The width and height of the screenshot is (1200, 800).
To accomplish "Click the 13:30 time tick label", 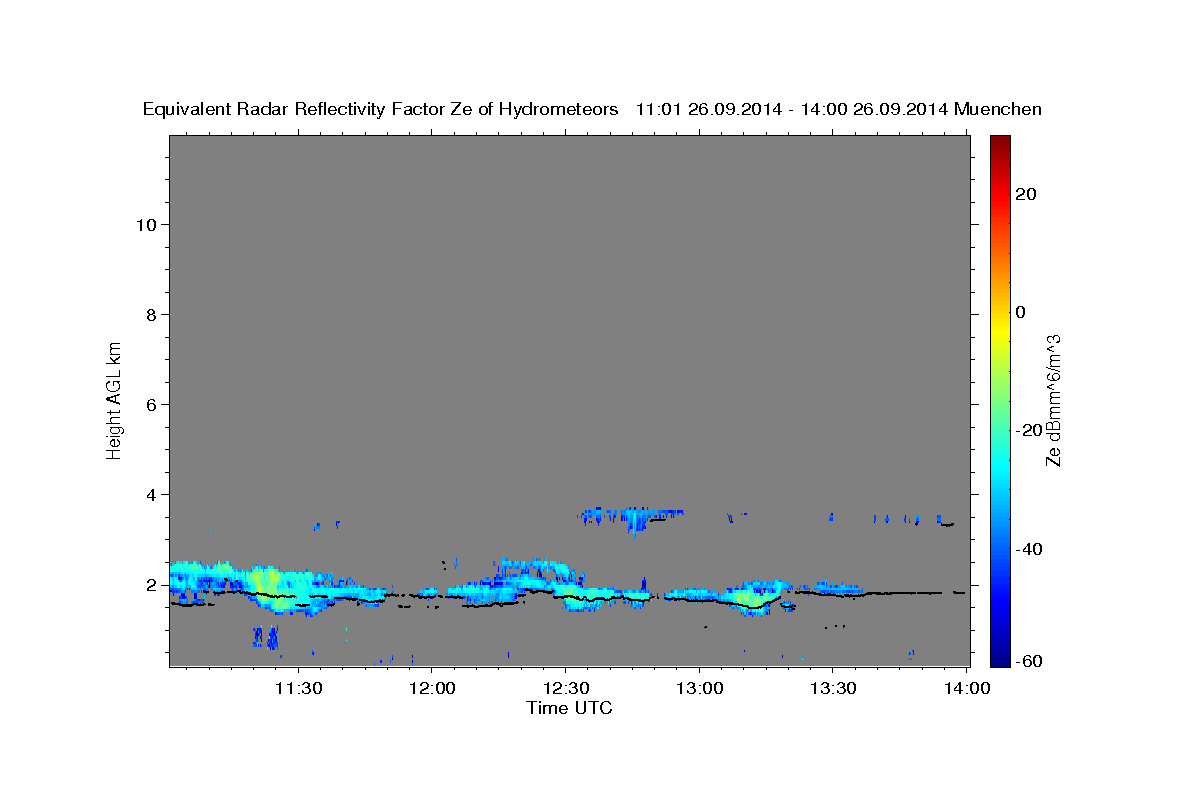I will (x=832, y=688).
